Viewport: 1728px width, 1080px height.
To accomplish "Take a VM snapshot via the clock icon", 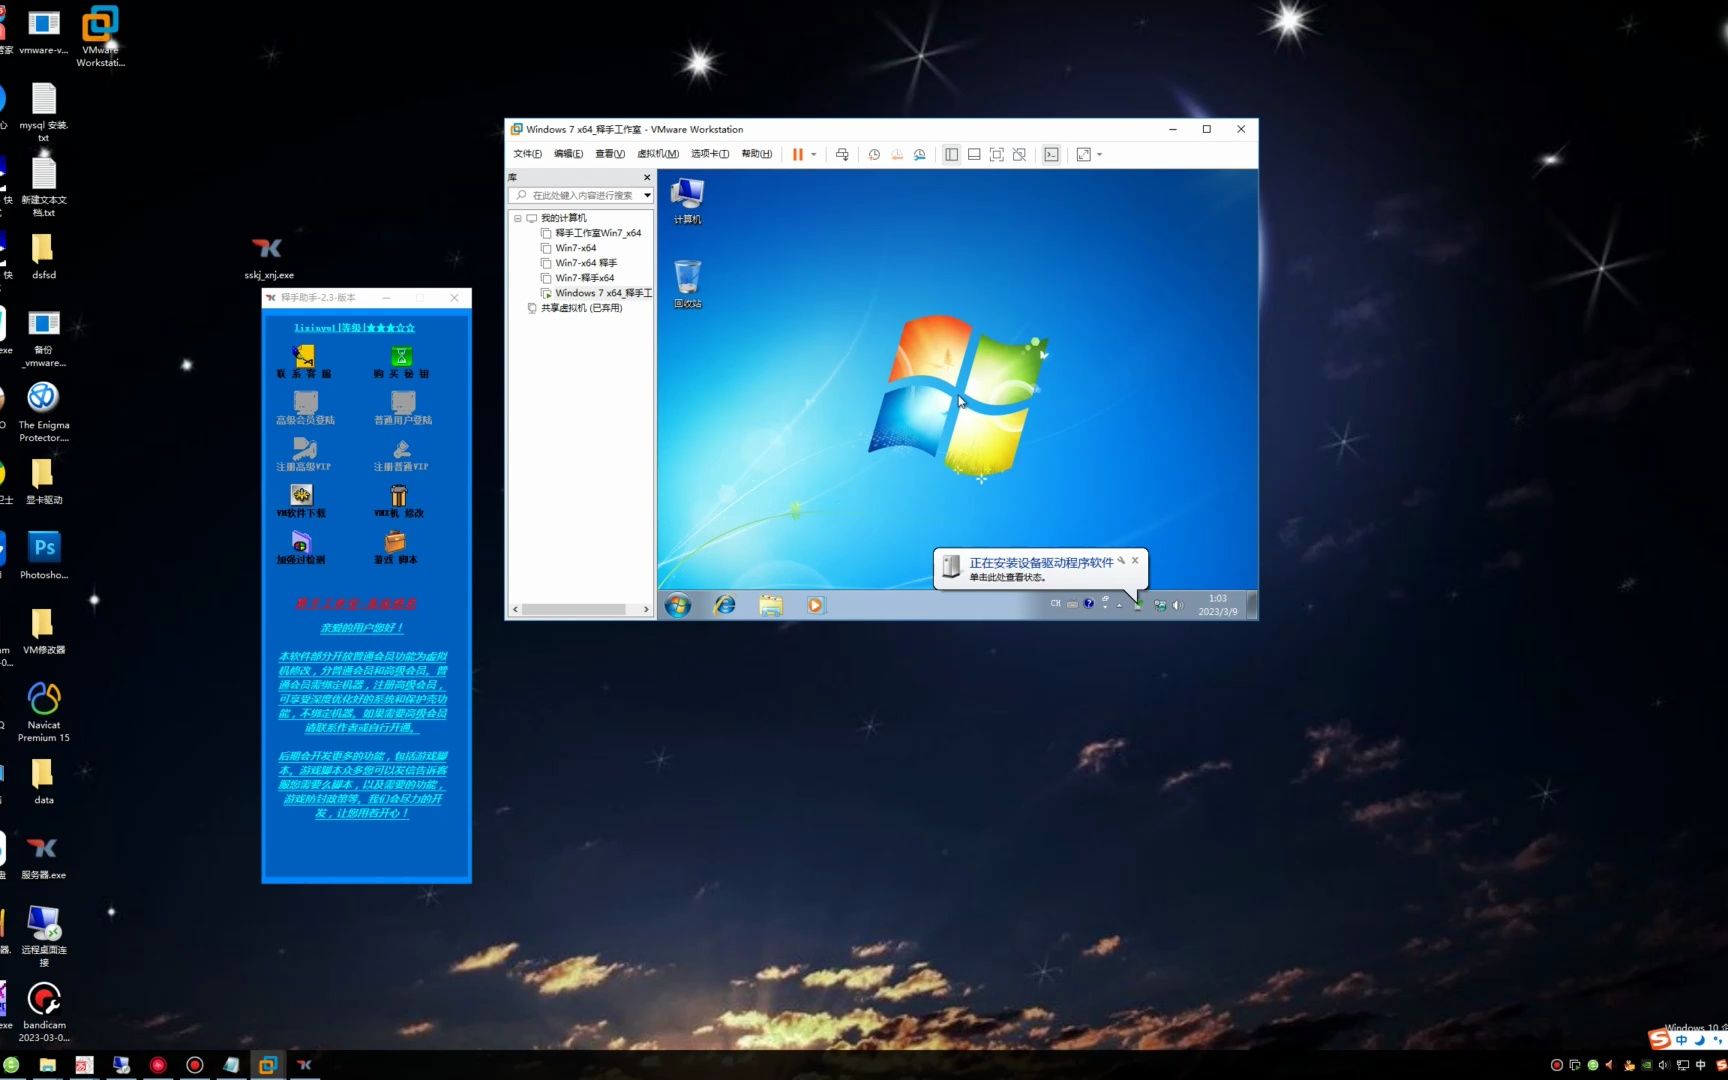I will (874, 154).
